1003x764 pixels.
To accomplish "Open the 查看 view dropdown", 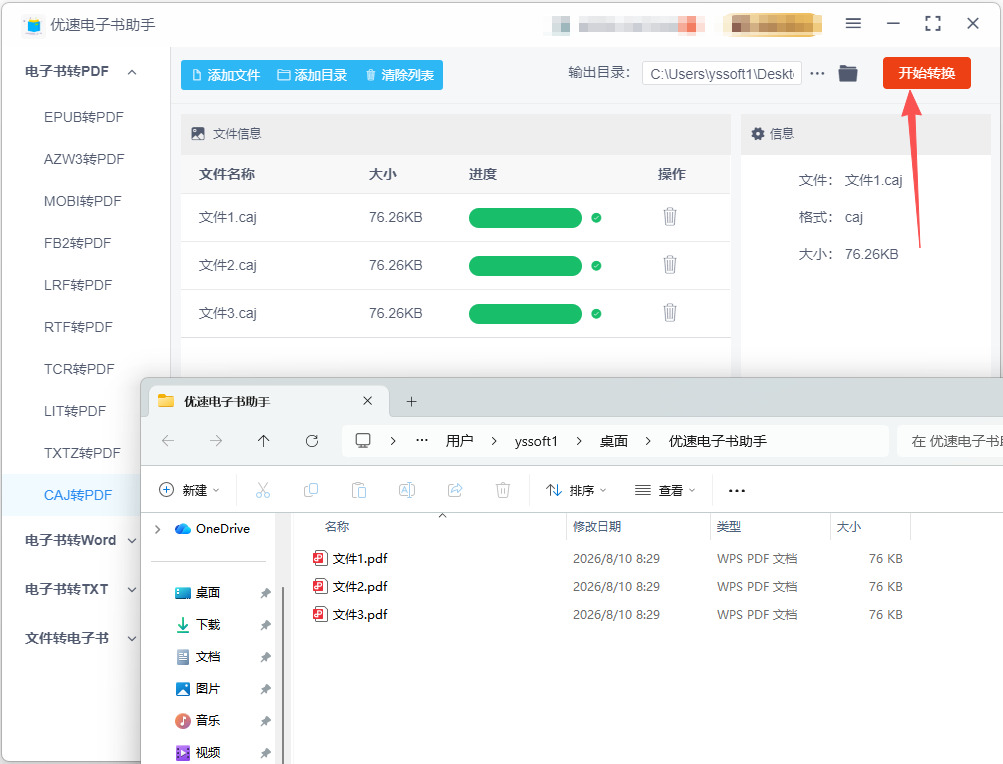I will [x=665, y=490].
